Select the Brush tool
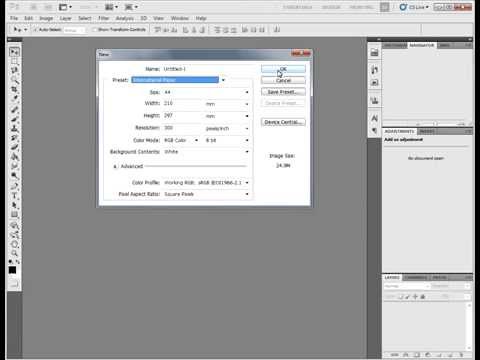 coord(14,119)
